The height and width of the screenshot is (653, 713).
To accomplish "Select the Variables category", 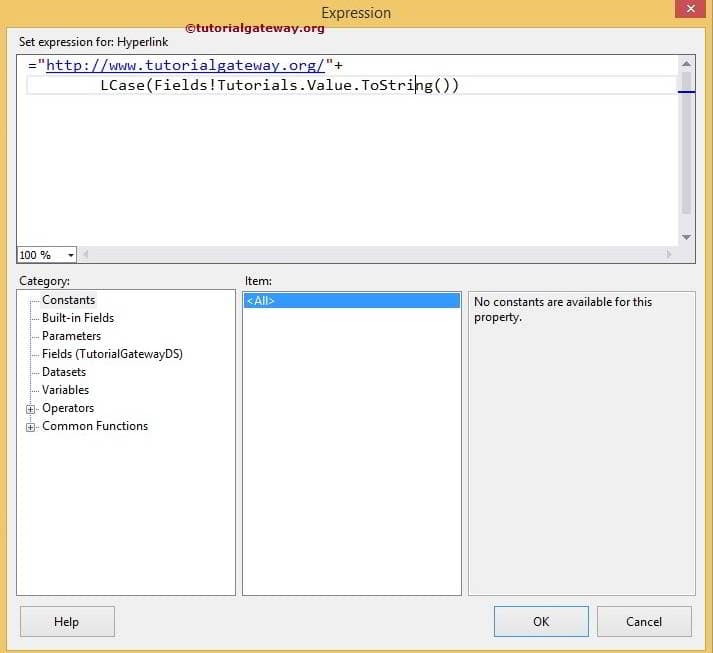I will [65, 390].
